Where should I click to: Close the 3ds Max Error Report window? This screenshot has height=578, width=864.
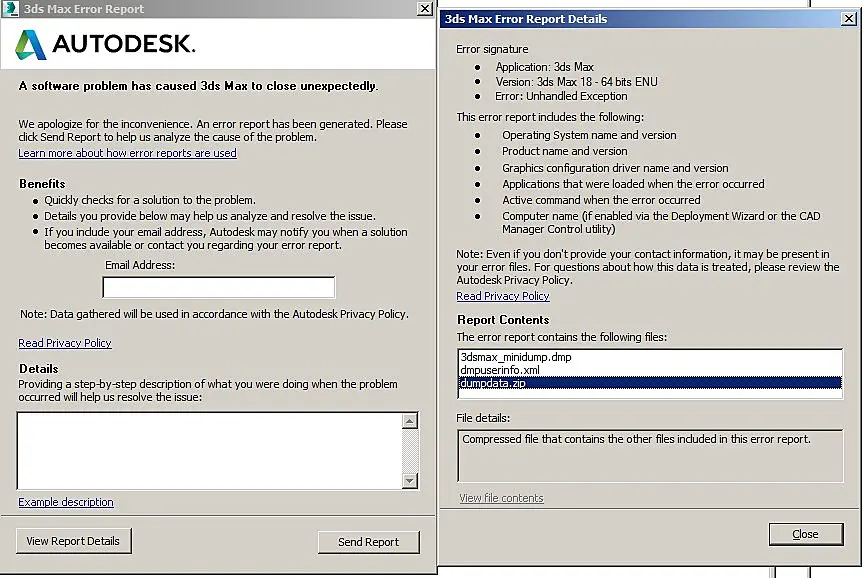coord(424,8)
